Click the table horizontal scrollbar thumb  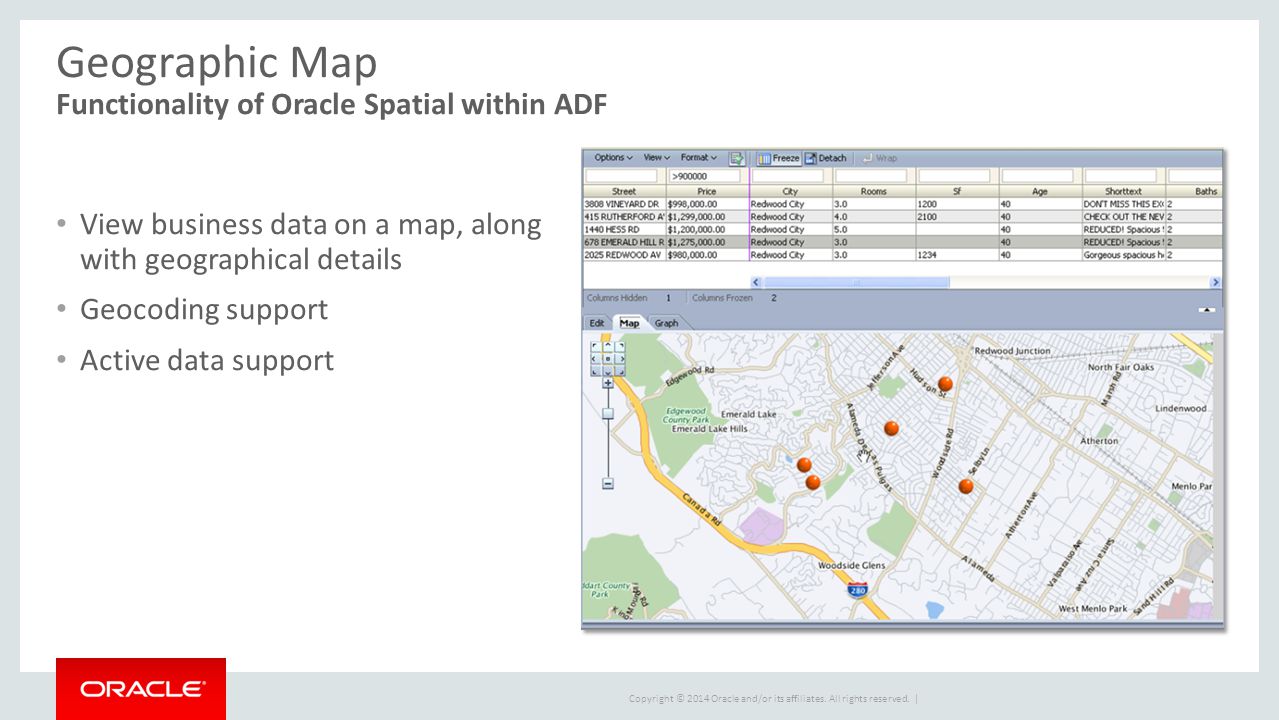point(855,283)
